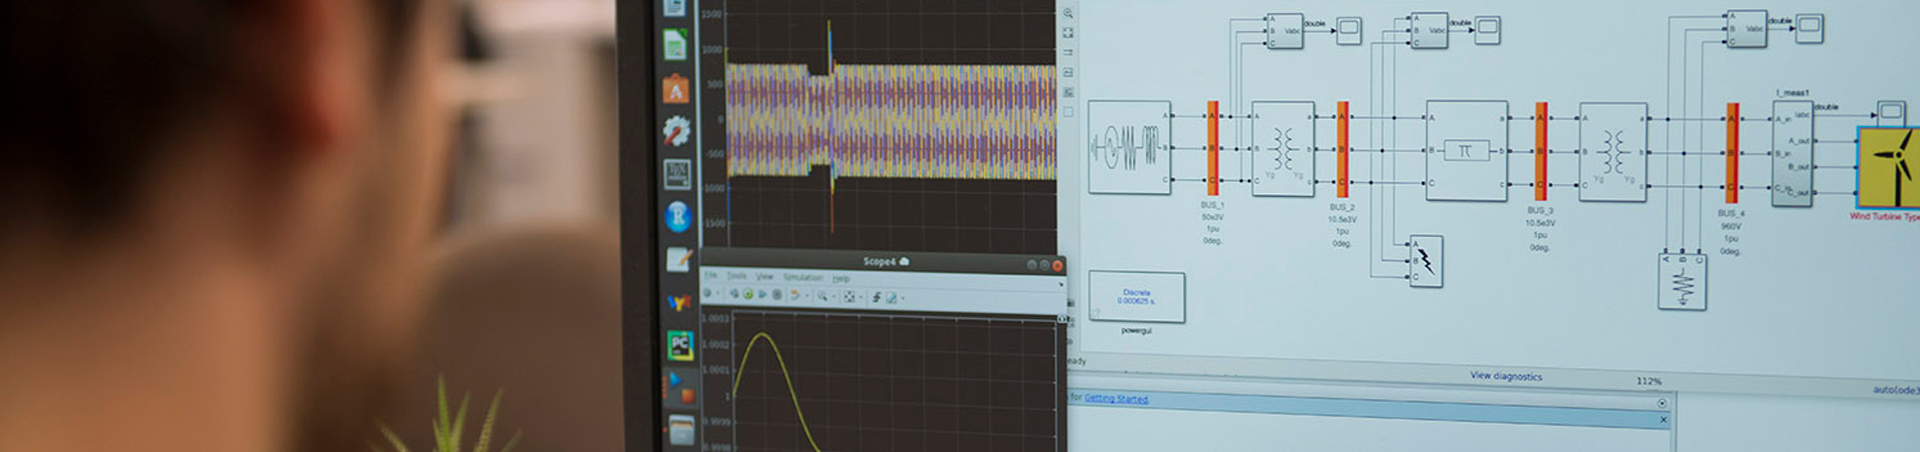Launch the R application from the dock
Image resolution: width=1920 pixels, height=452 pixels.
click(678, 216)
